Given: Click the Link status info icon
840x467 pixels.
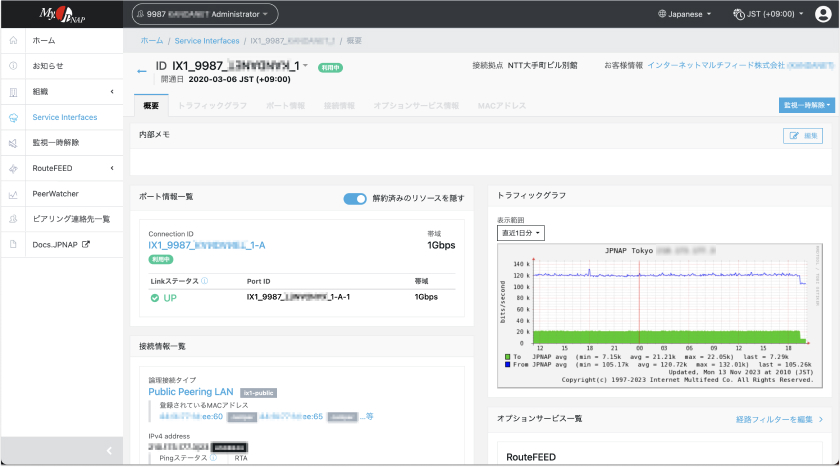Looking at the screenshot, I should 204,282.
